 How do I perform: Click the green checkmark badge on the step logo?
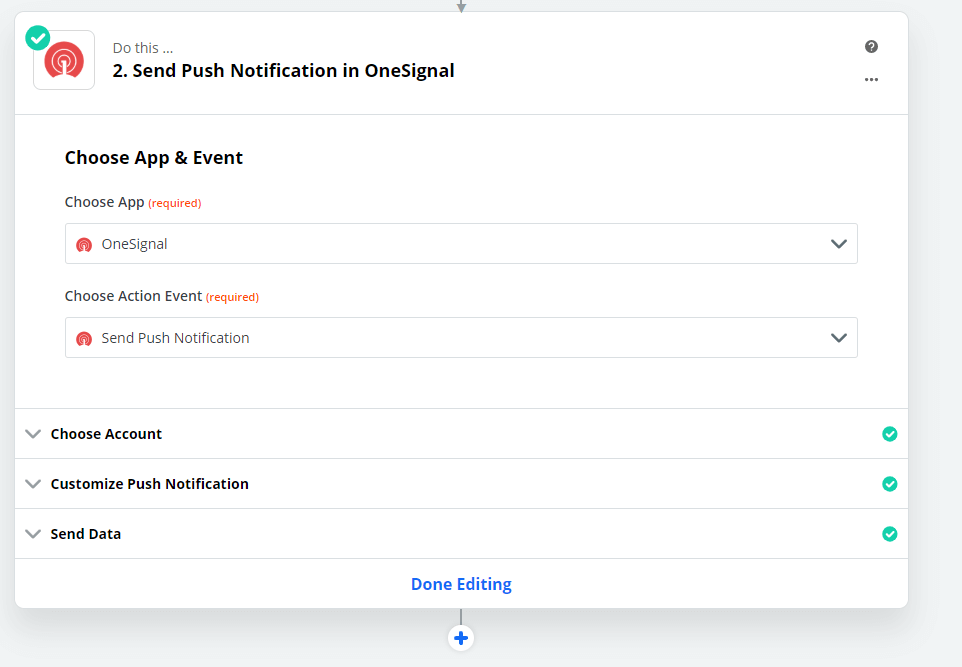(38, 38)
